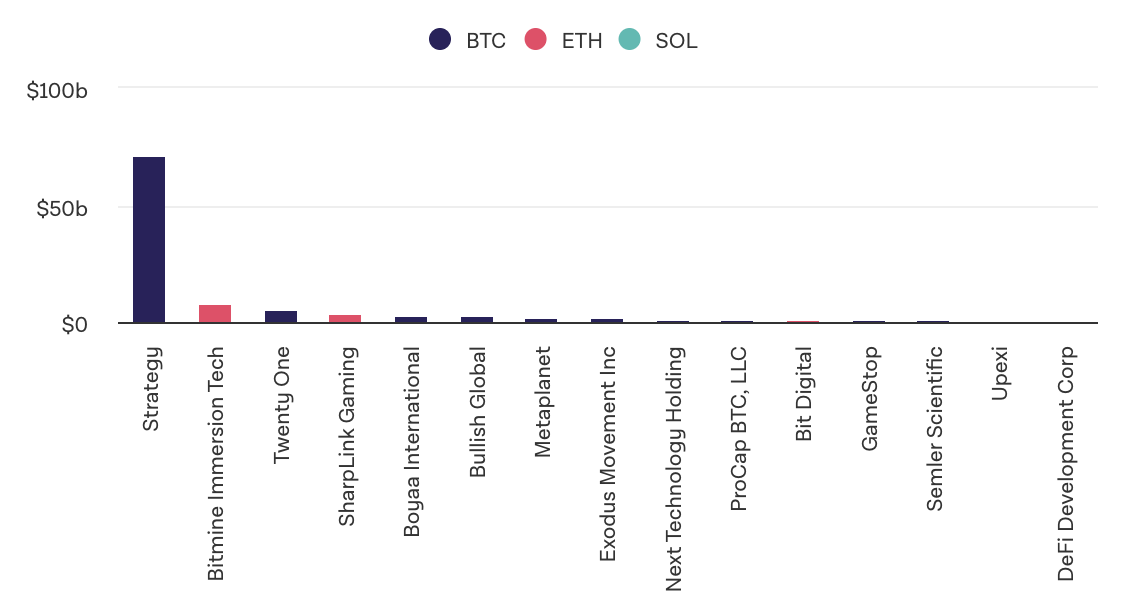Click the Boyaa International bar
This screenshot has height=604, width=1128.
411,320
